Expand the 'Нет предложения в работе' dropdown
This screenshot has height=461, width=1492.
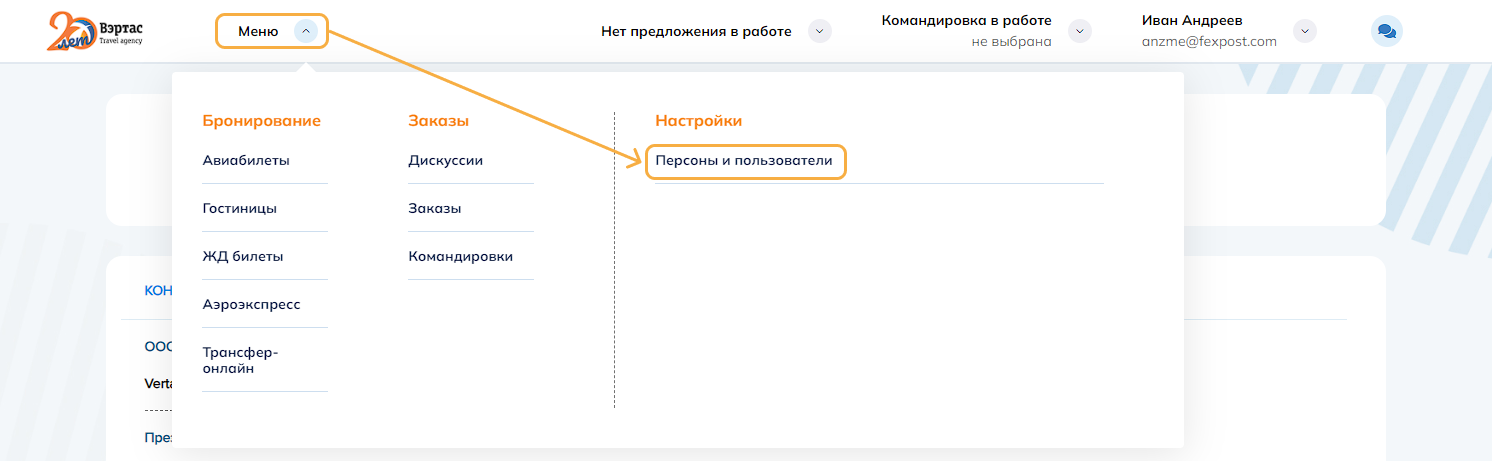[819, 31]
